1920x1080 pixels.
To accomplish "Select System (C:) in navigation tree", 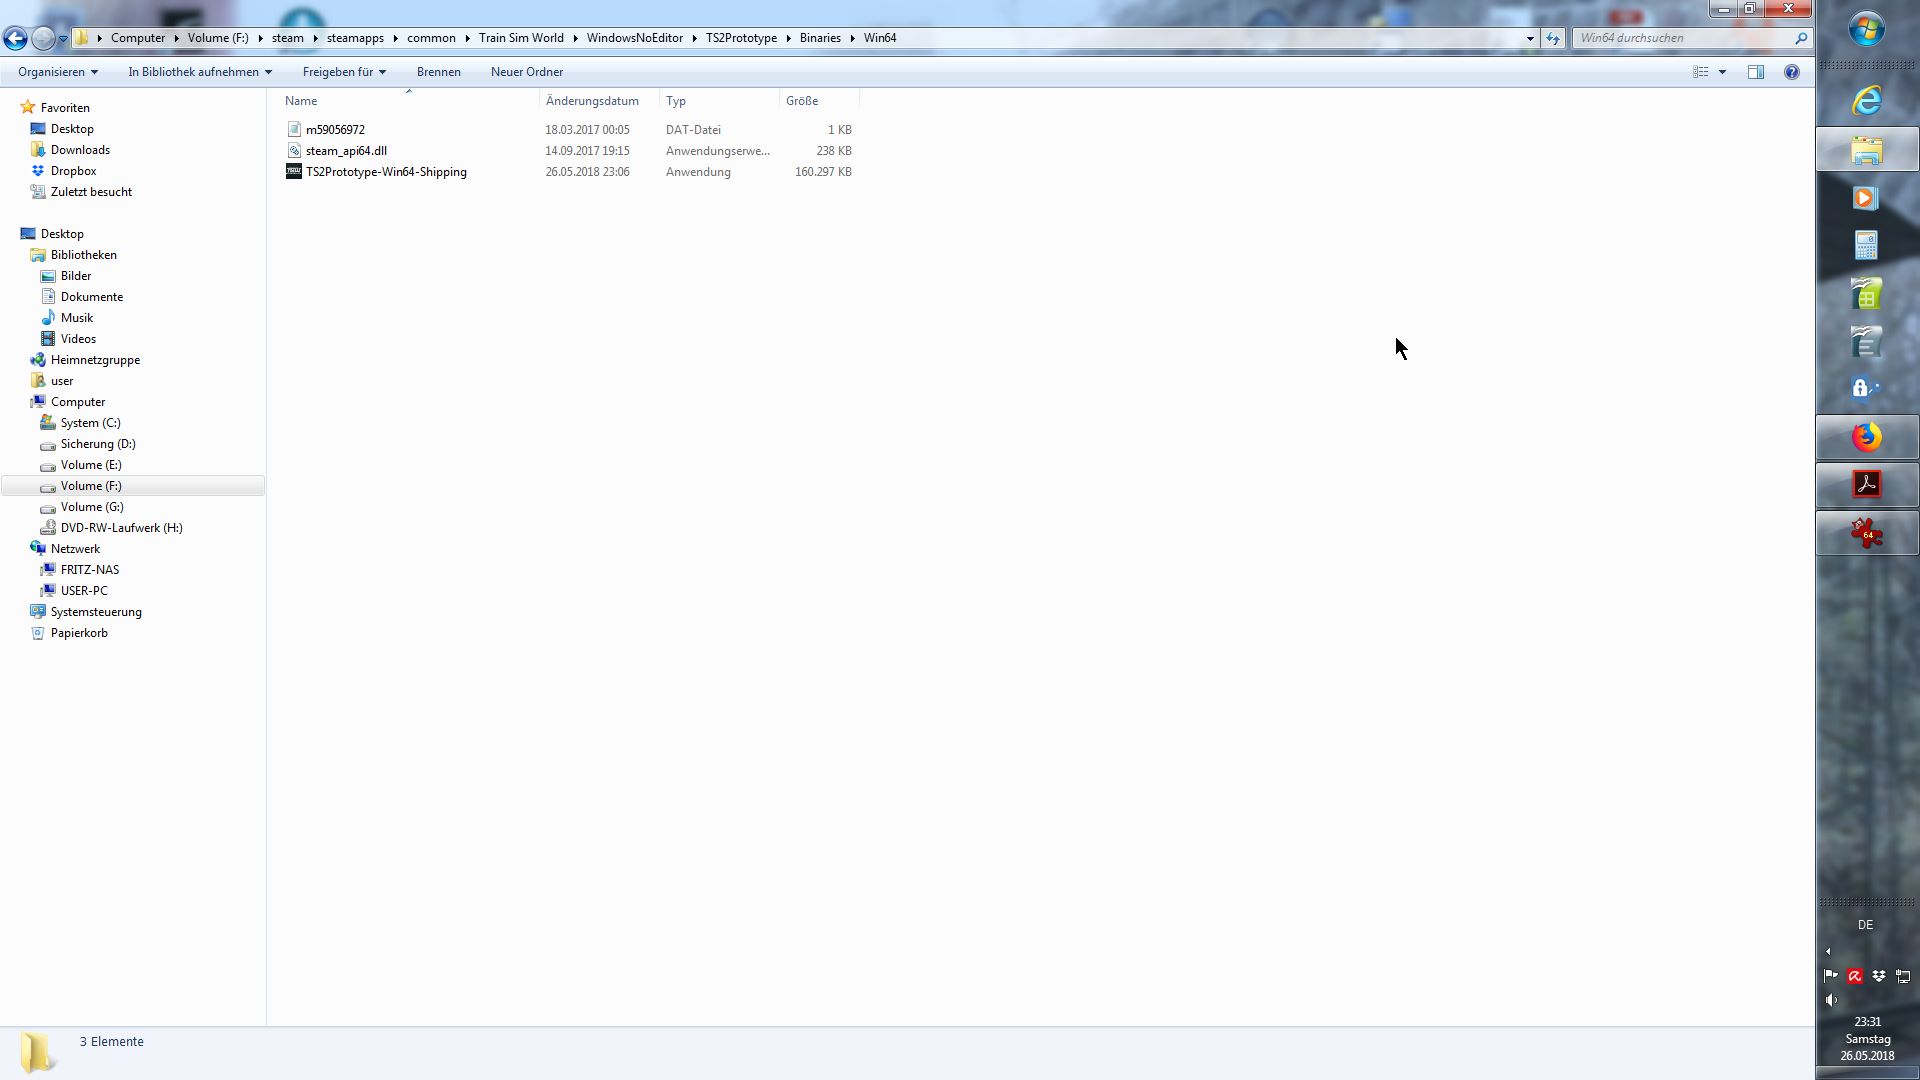I will tap(90, 423).
